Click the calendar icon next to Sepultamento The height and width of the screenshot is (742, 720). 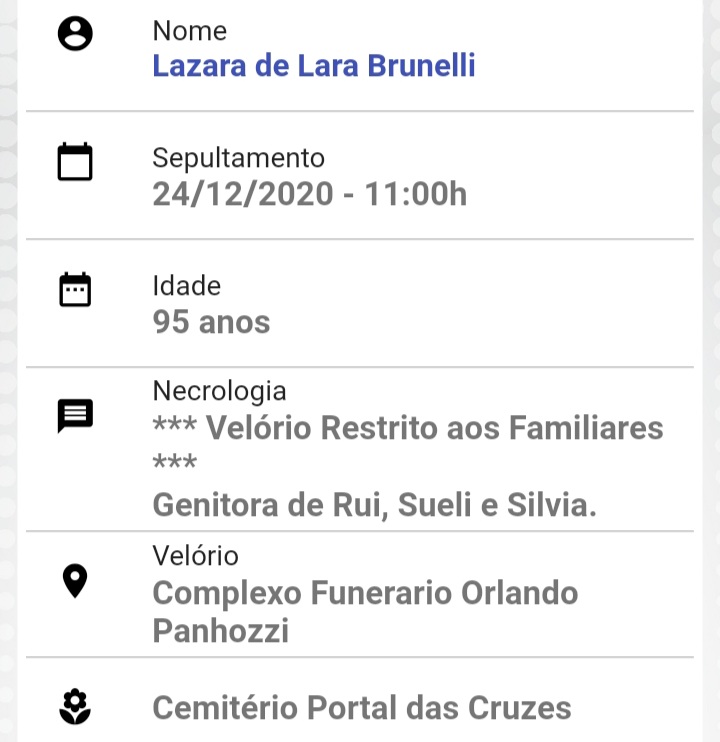pos(75,162)
